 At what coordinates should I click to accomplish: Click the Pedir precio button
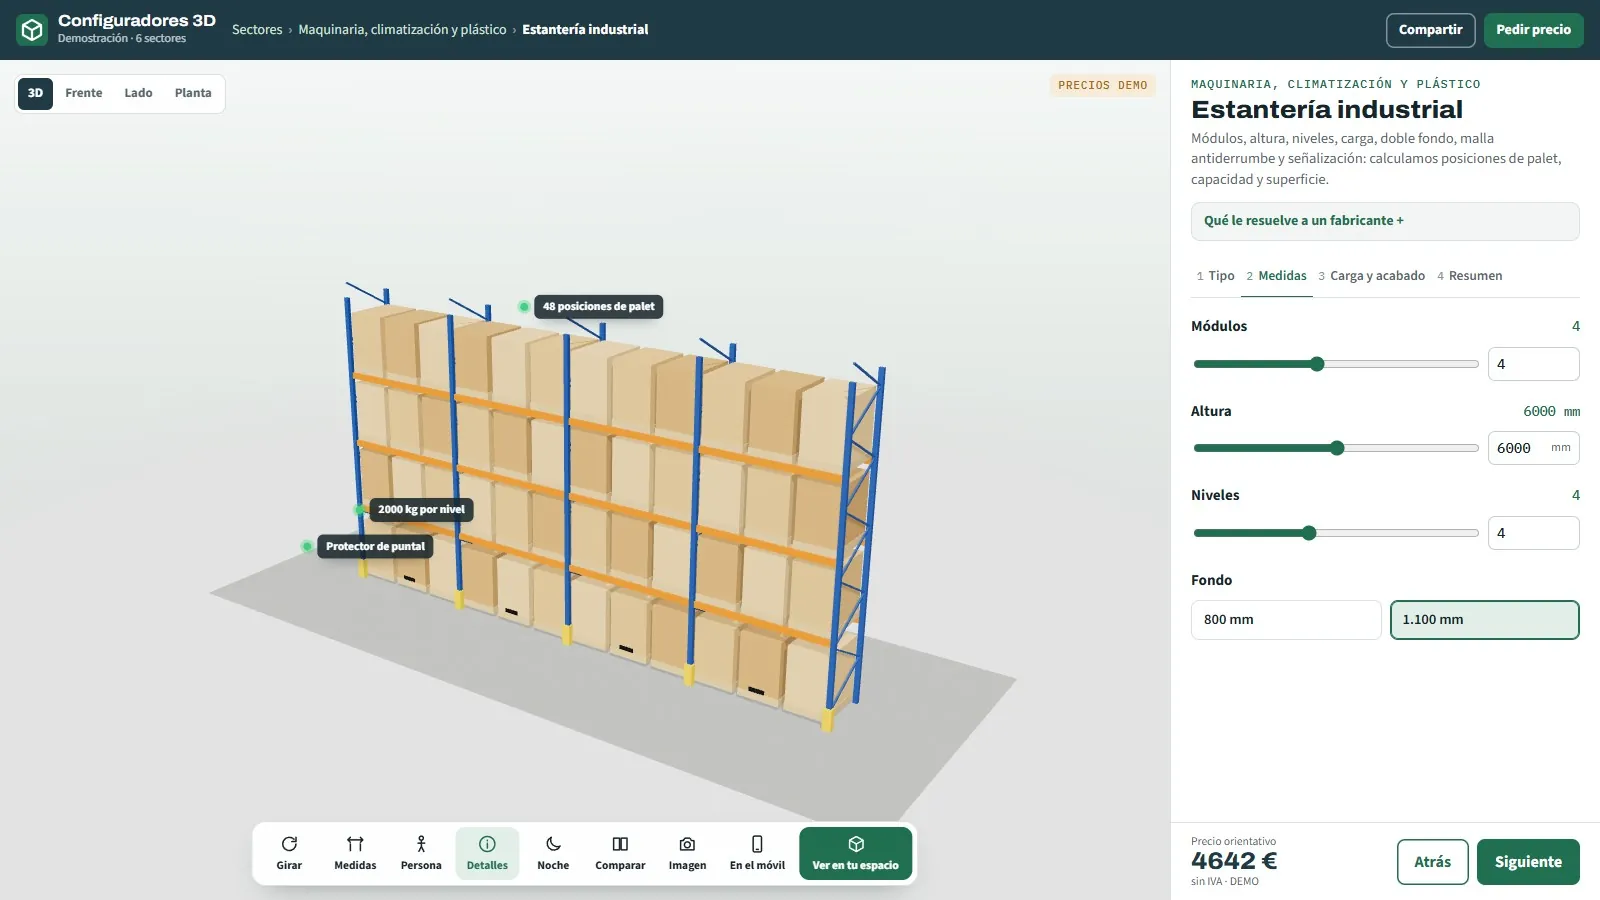(1533, 30)
